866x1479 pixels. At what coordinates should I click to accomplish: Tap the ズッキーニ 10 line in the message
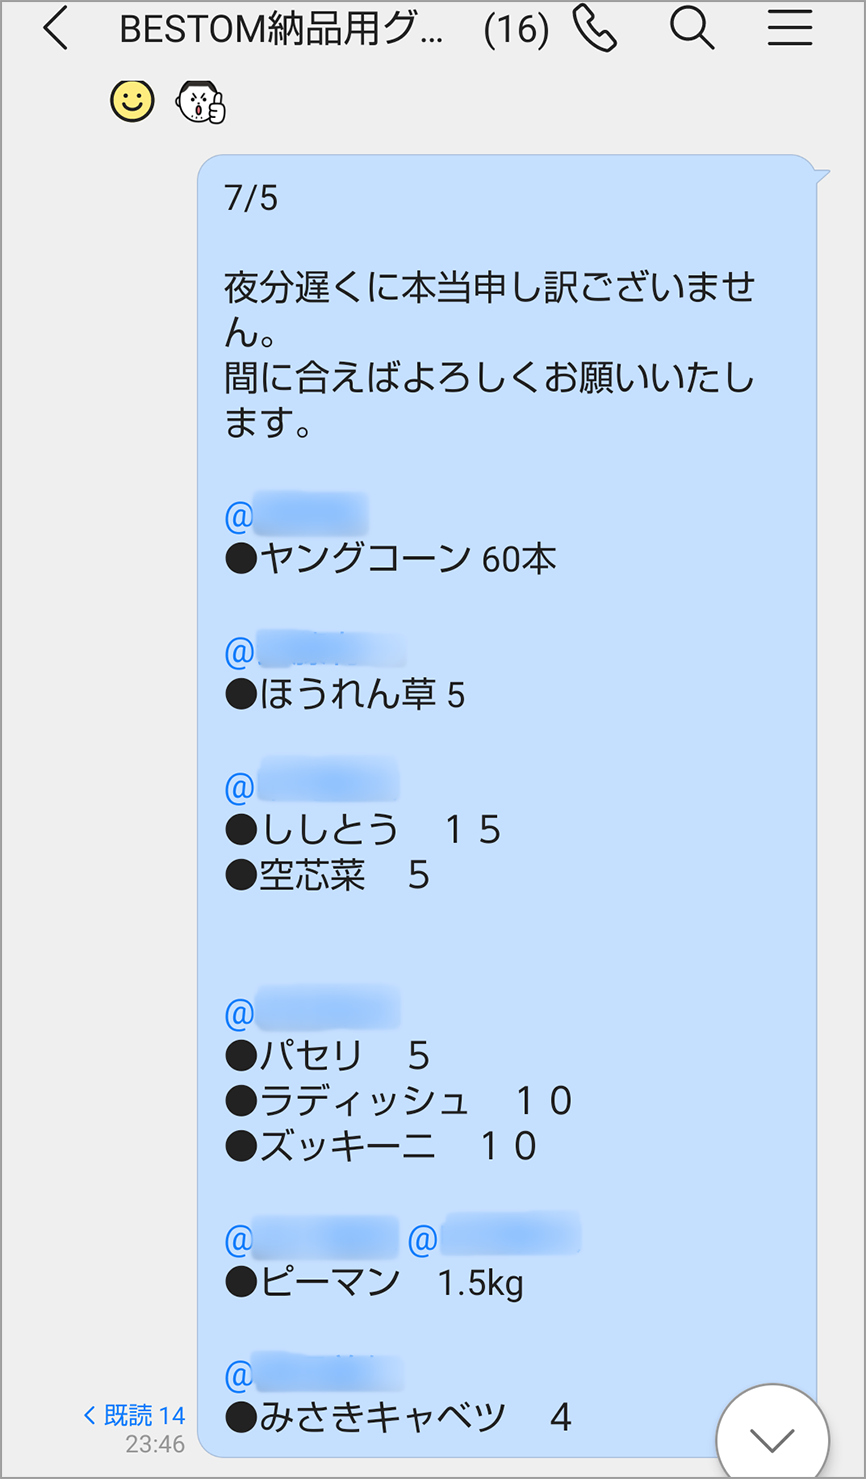[x=381, y=1146]
